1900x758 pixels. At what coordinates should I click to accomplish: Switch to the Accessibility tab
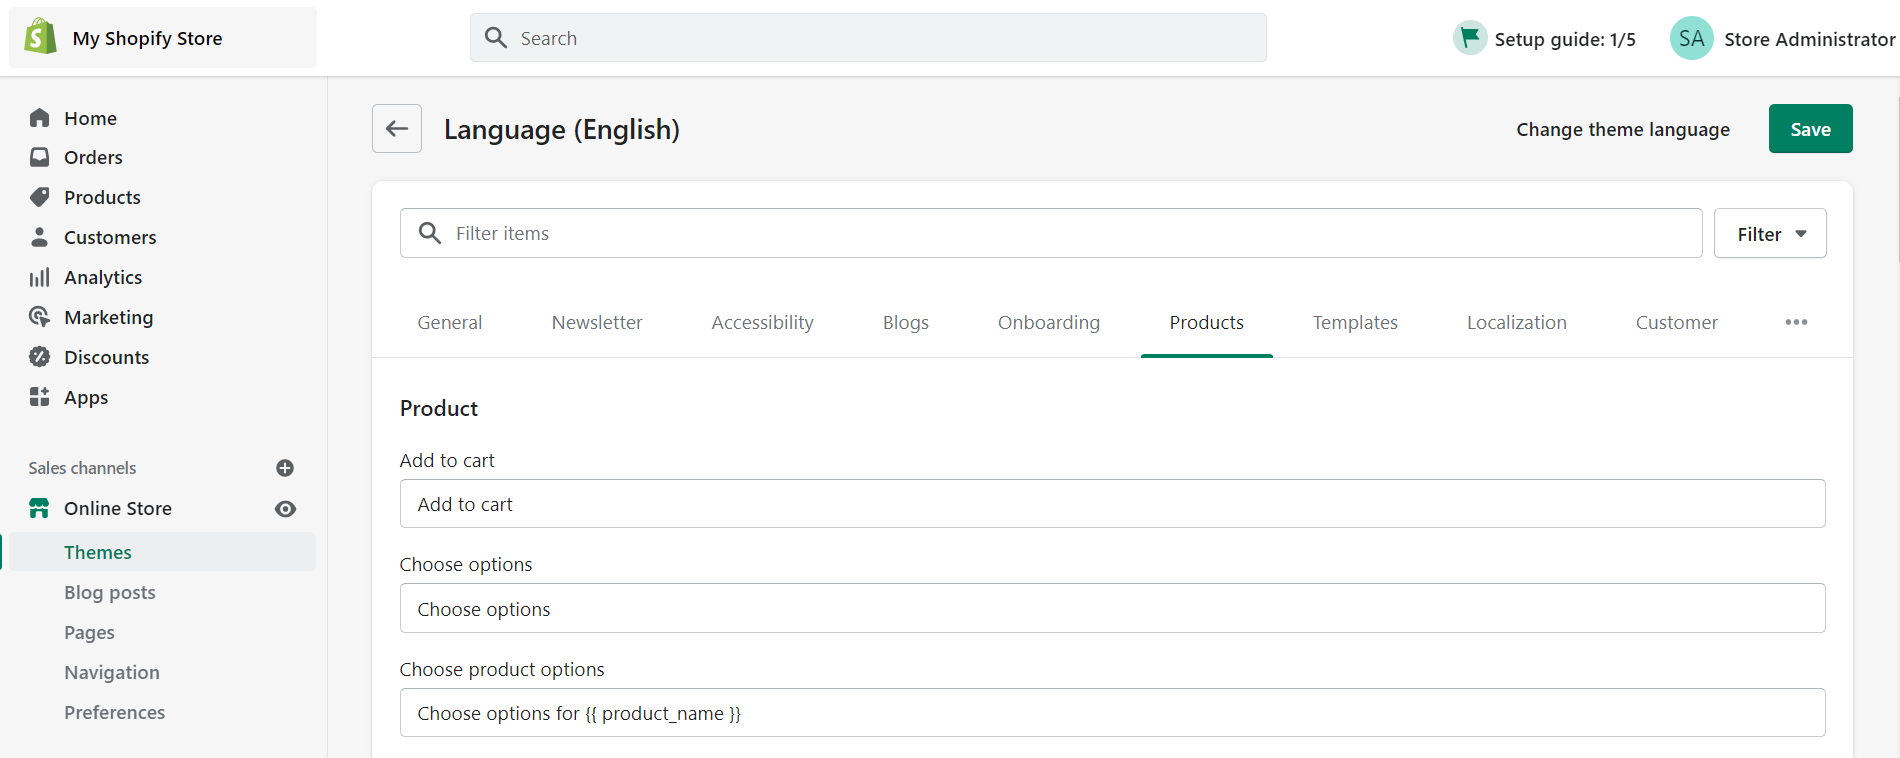click(x=762, y=322)
